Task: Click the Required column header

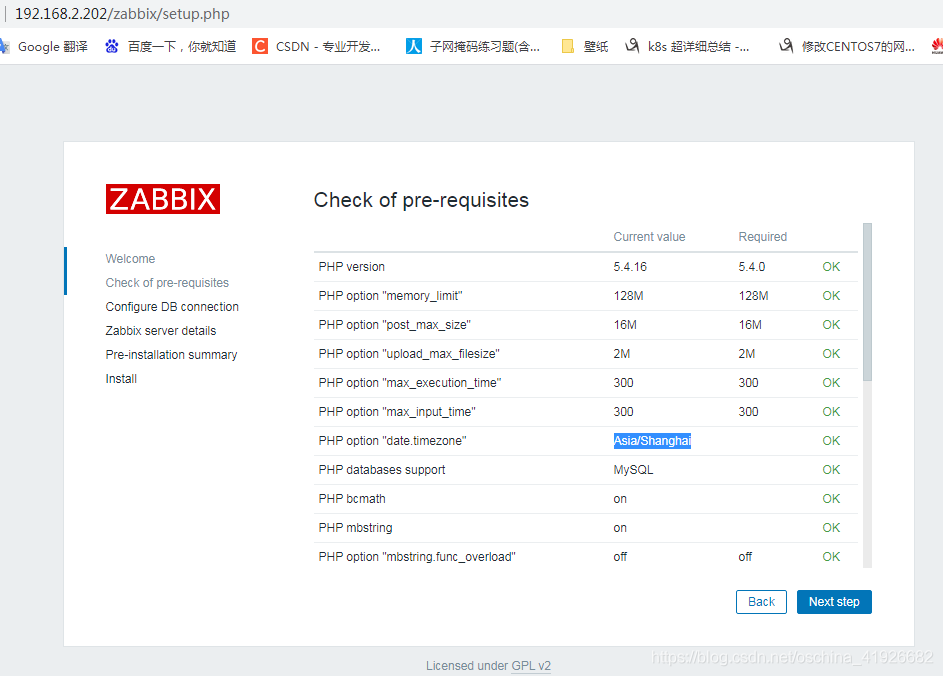Action: click(x=762, y=237)
